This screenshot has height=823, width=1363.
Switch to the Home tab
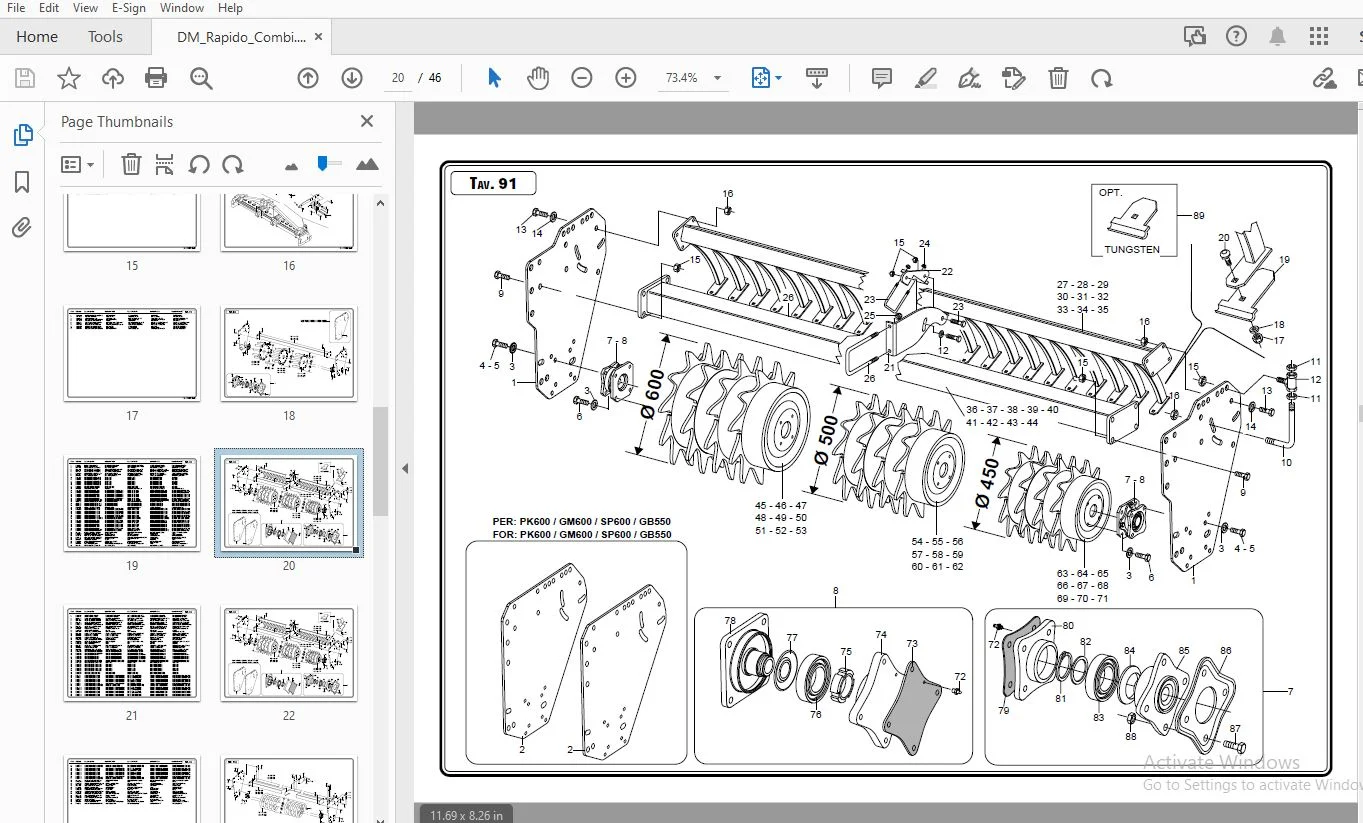(37, 37)
